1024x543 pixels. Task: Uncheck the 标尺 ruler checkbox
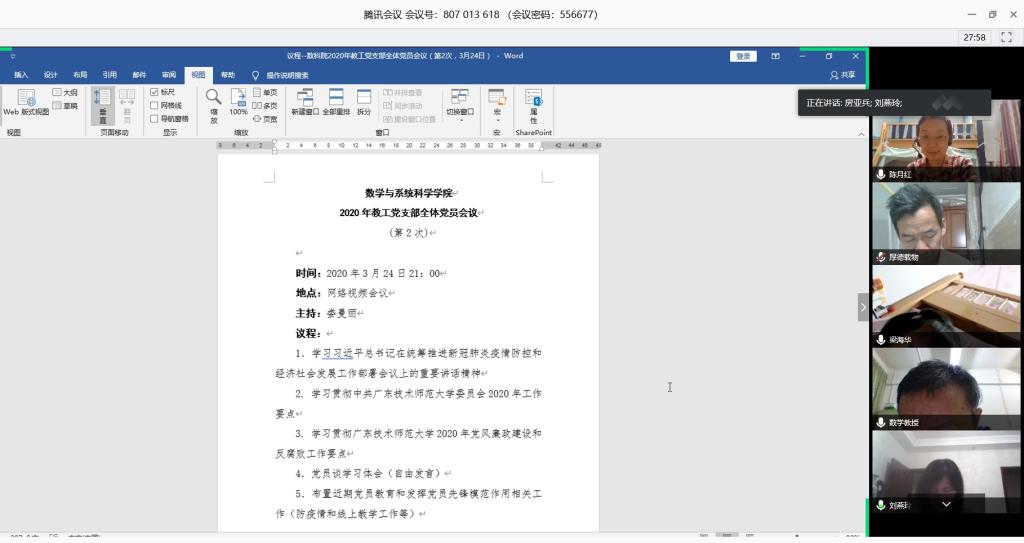tap(154, 92)
